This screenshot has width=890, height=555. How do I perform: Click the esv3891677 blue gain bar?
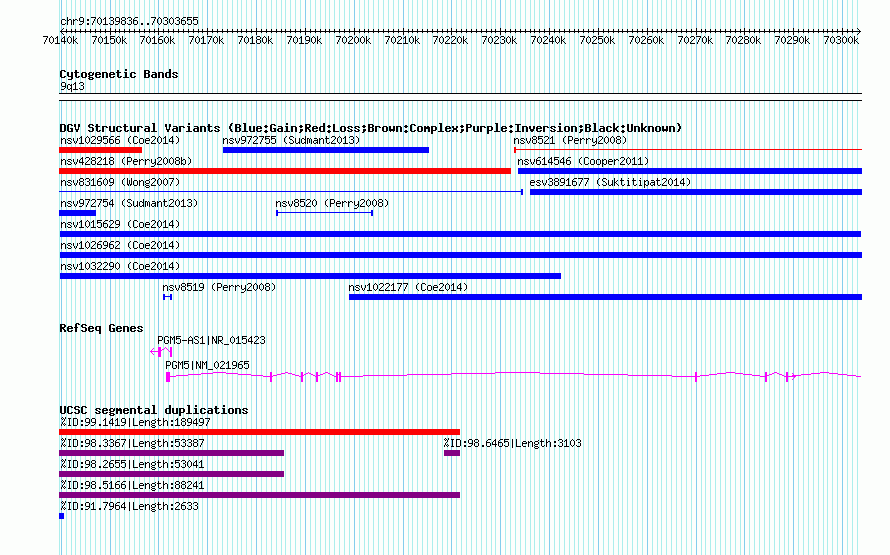(696, 192)
